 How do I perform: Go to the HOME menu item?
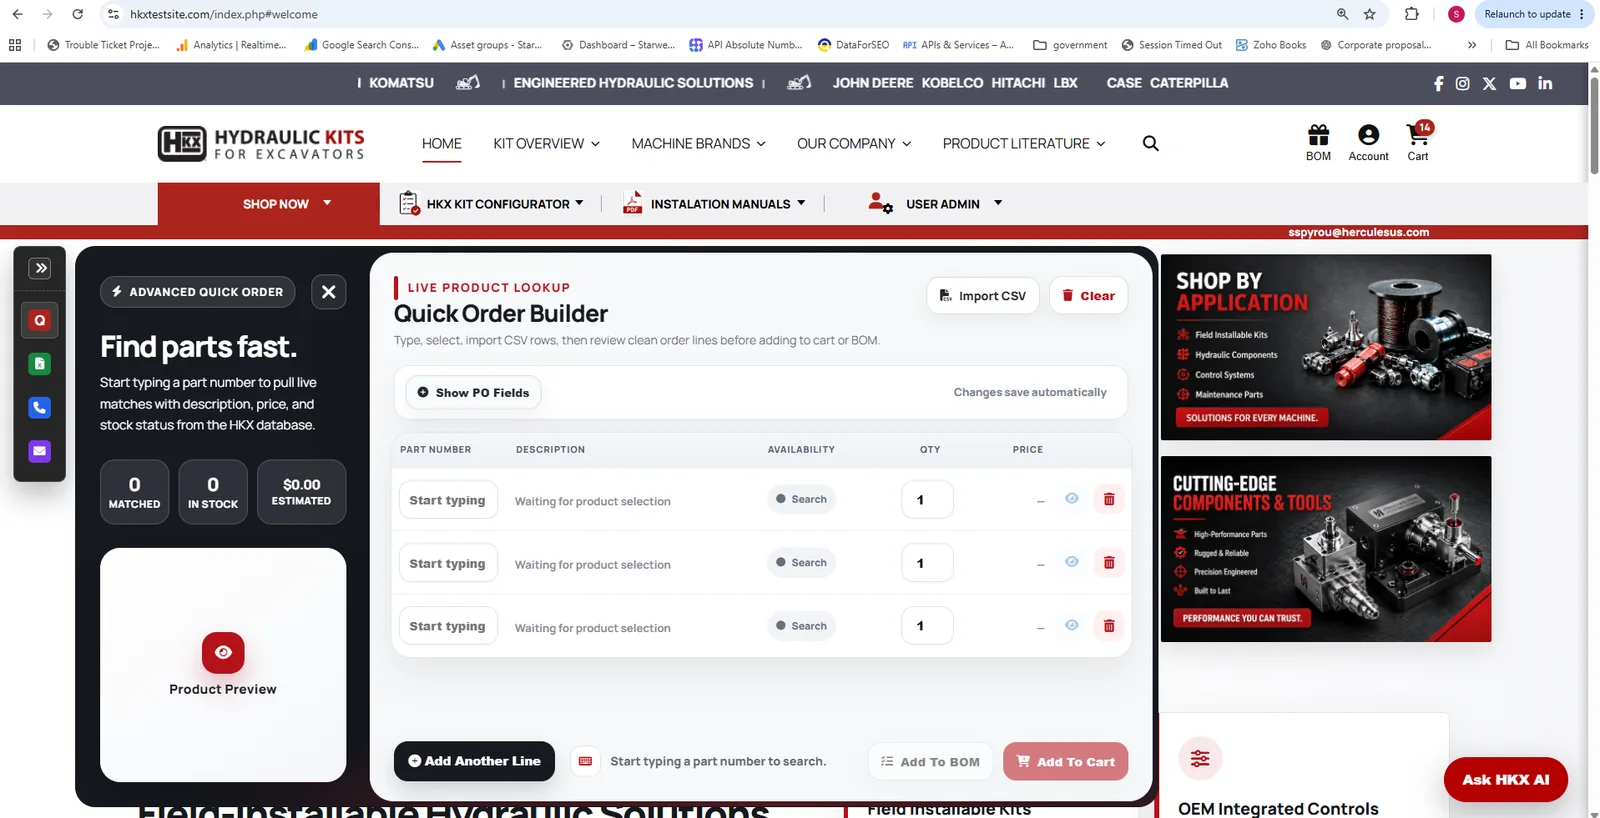(x=442, y=144)
